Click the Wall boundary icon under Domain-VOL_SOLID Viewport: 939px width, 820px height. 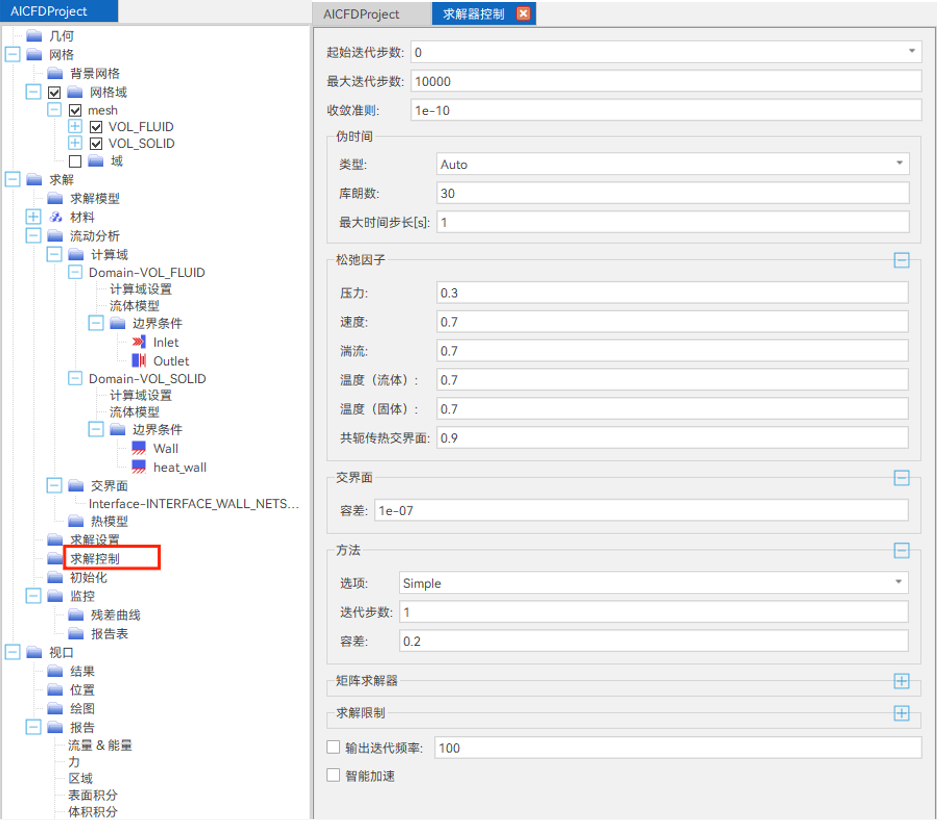pos(139,448)
